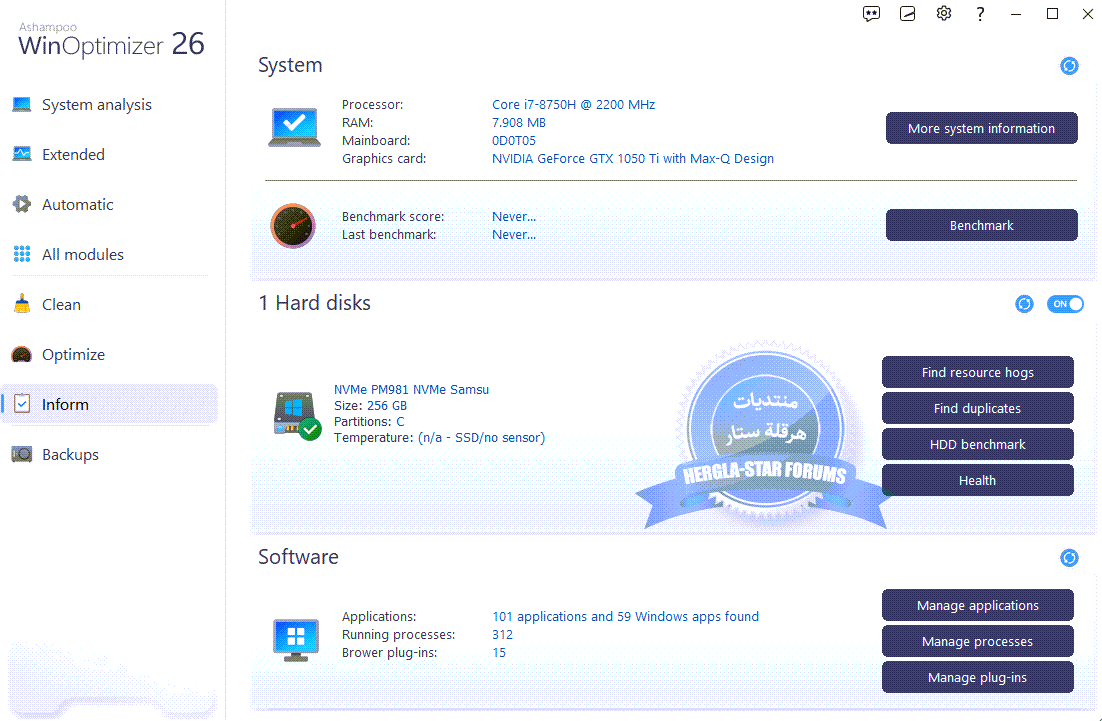The width and height of the screenshot is (1102, 721).
Task: Click the Backups safe icon
Action: (22, 455)
